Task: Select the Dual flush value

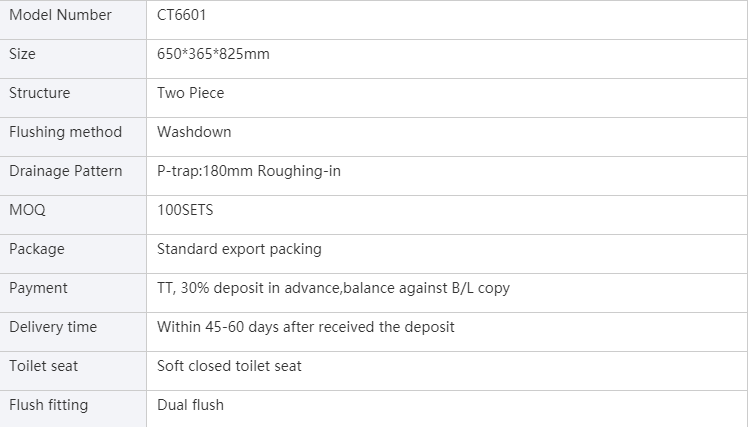Action: click(190, 405)
